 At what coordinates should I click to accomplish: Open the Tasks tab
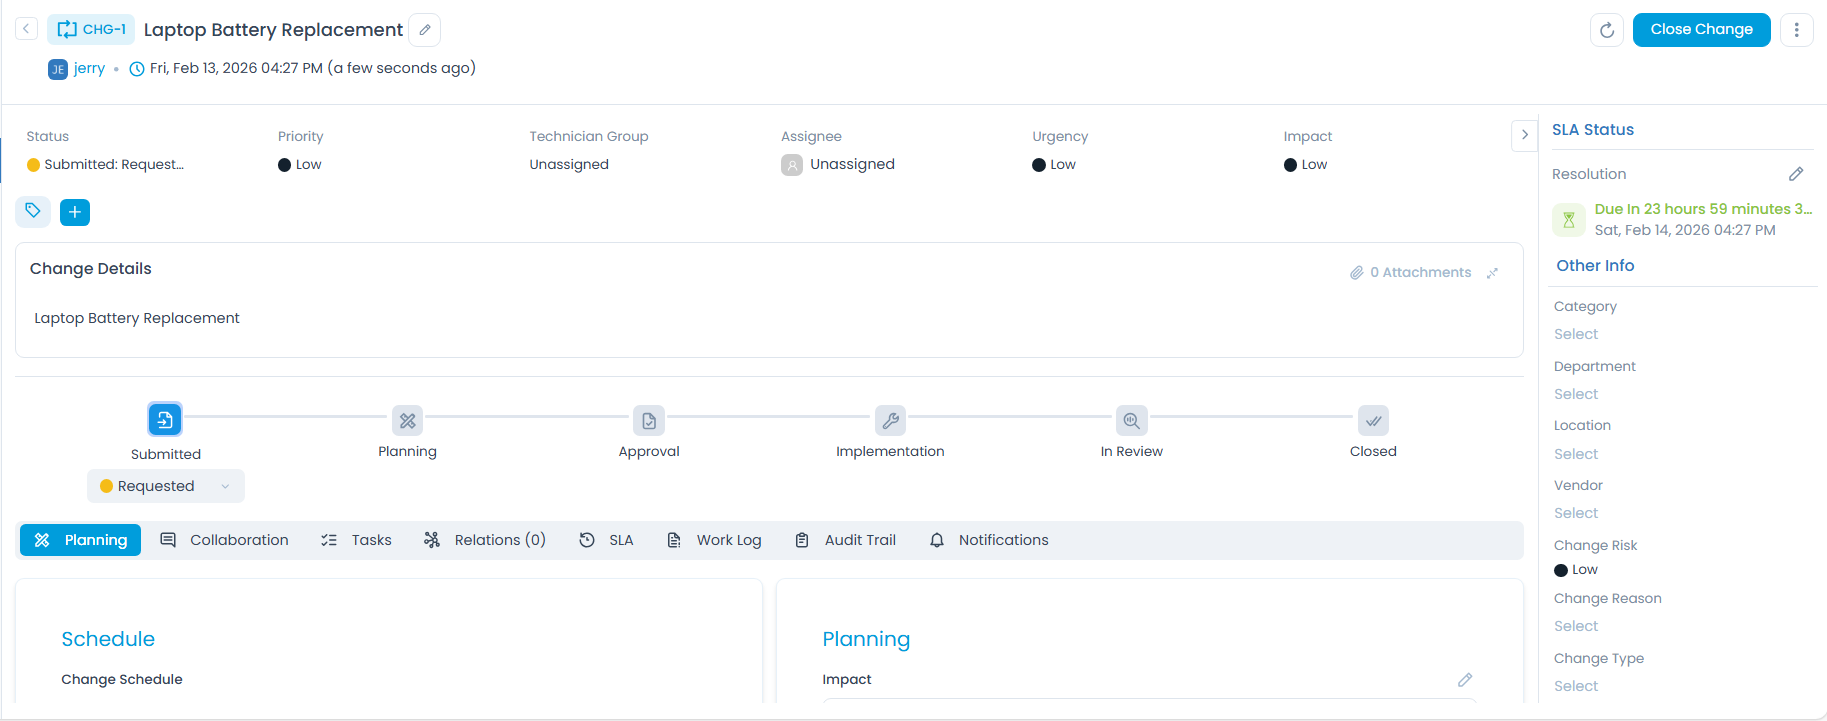tap(357, 540)
